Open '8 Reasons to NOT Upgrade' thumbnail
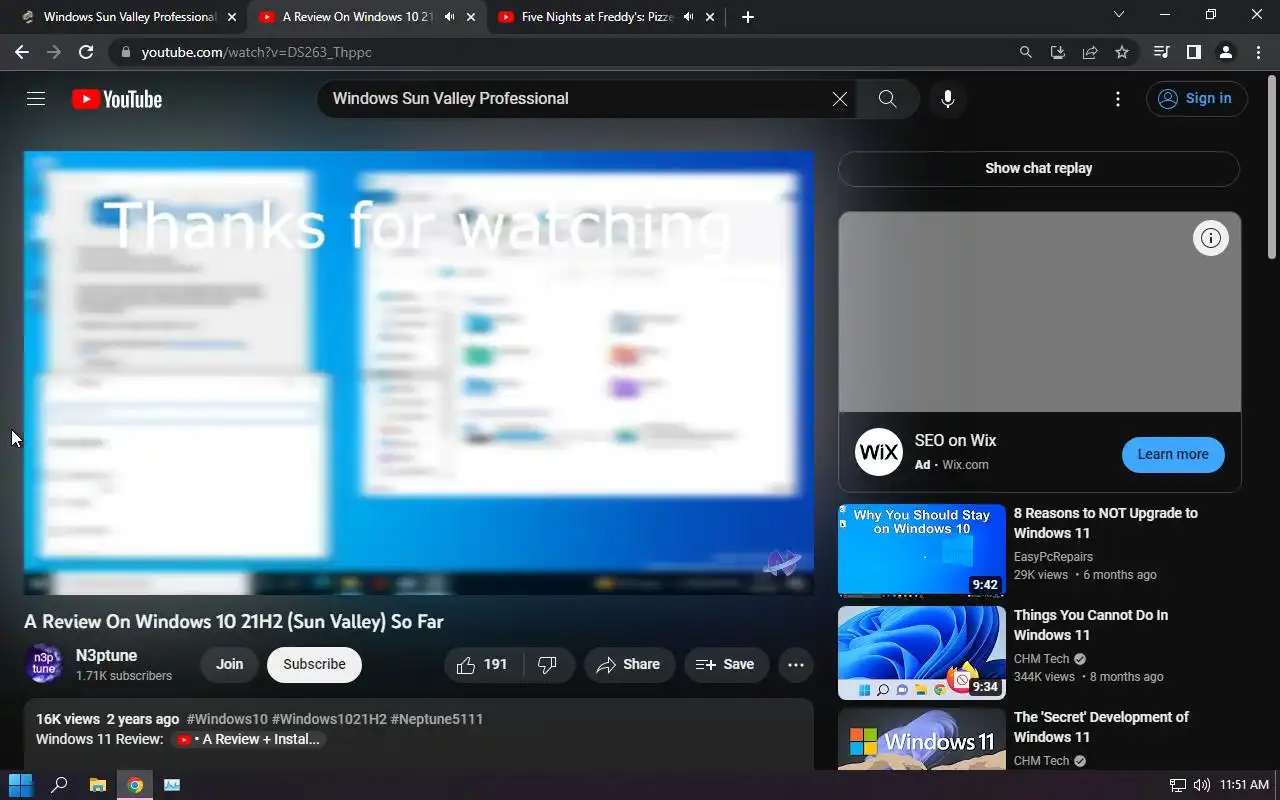 tap(922, 550)
